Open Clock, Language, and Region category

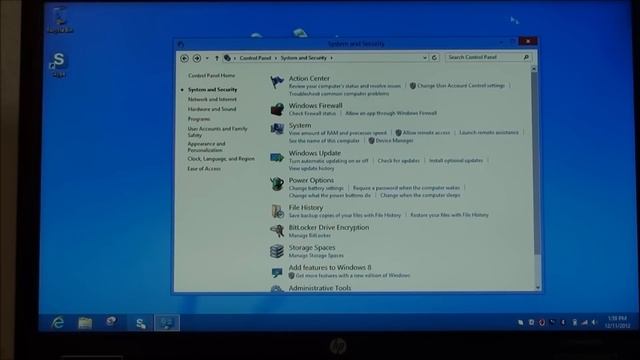221,159
